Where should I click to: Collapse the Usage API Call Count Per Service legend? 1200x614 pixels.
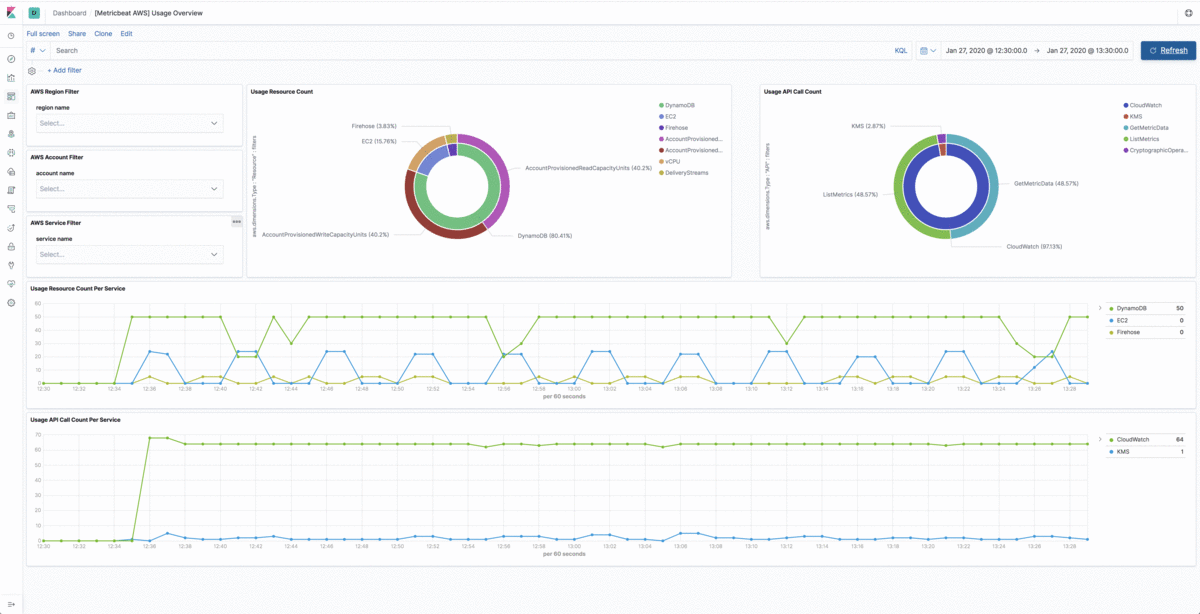(x=1100, y=439)
